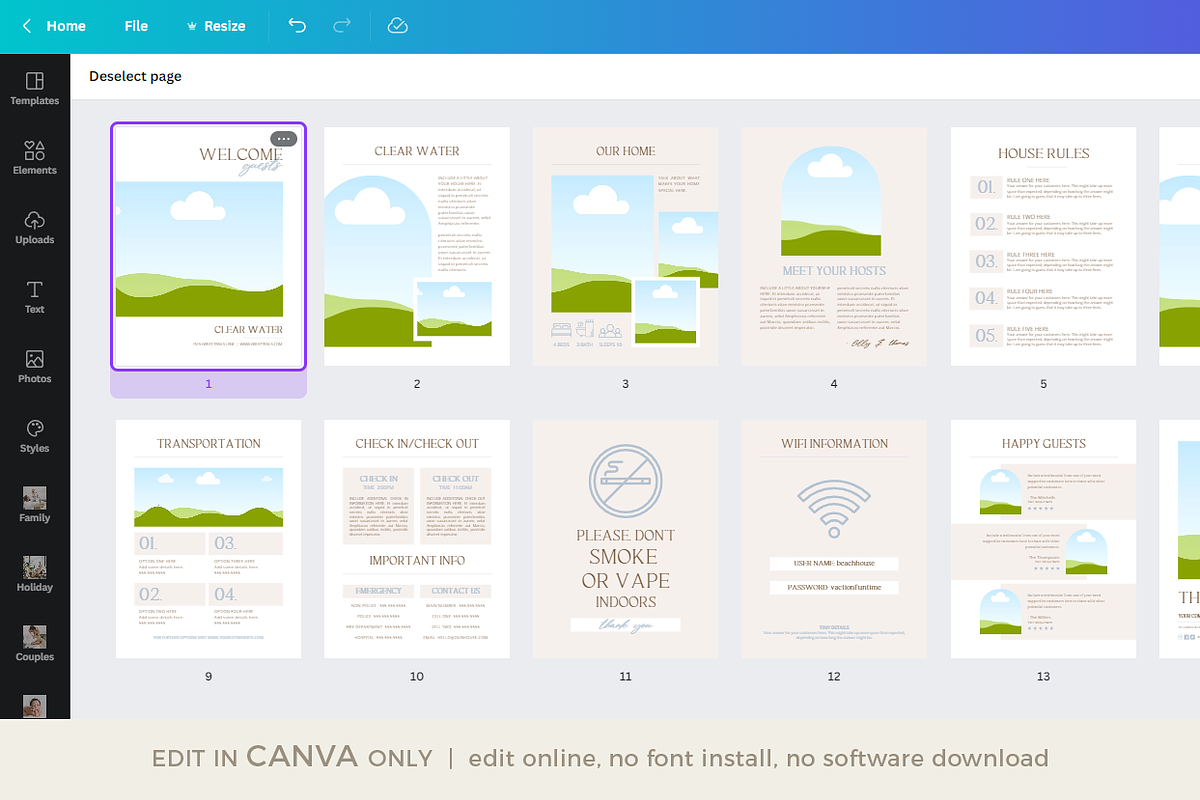Click the Undo arrow icon
Viewport: 1200px width, 800px height.
pyautogui.click(x=297, y=26)
